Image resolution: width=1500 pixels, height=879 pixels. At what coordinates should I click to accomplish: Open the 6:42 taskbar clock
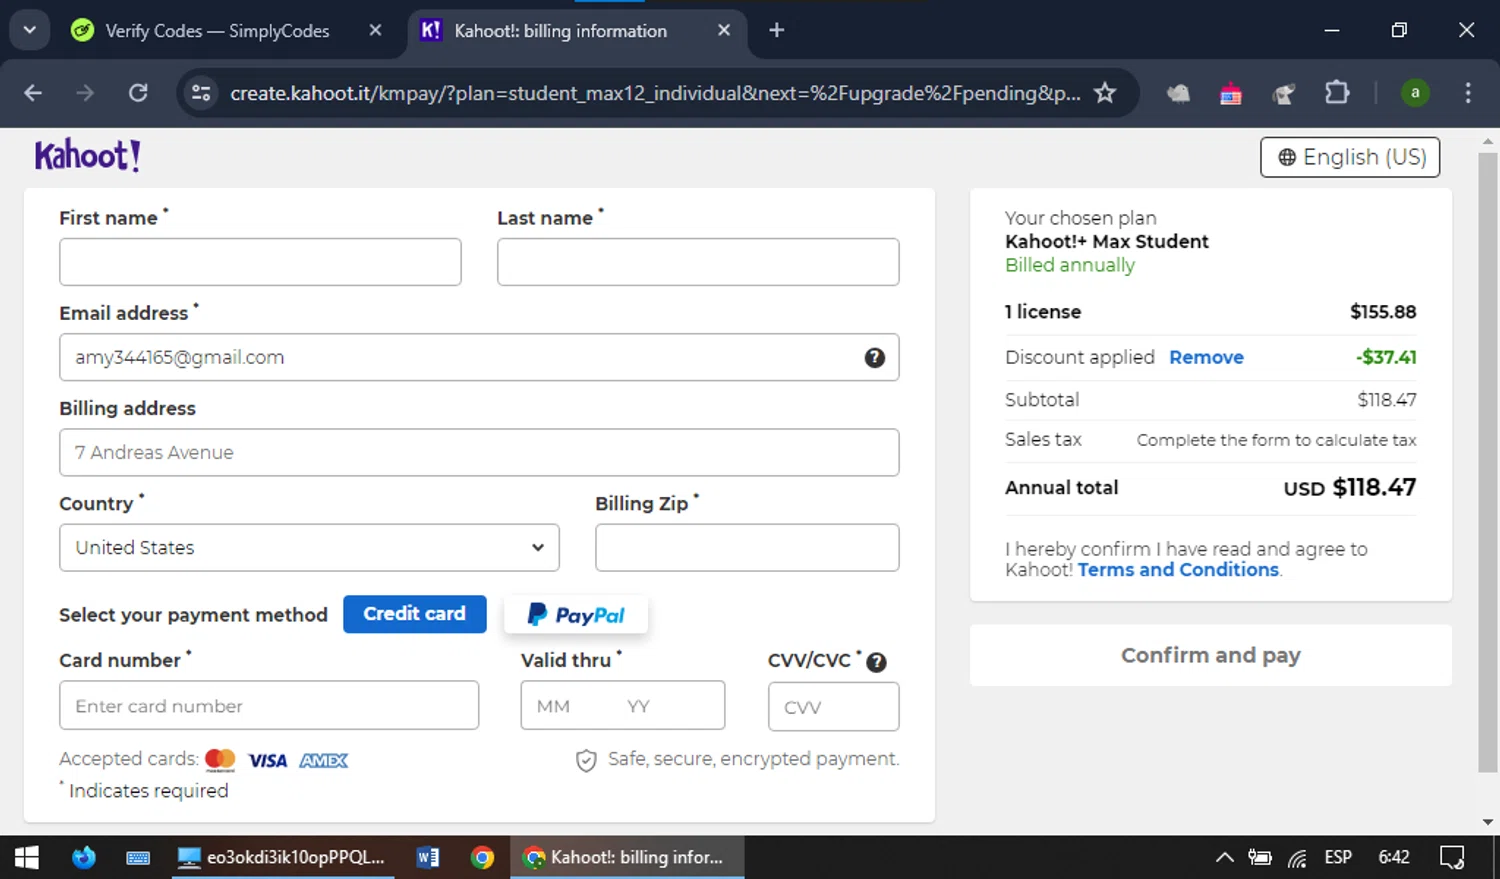pyautogui.click(x=1394, y=857)
